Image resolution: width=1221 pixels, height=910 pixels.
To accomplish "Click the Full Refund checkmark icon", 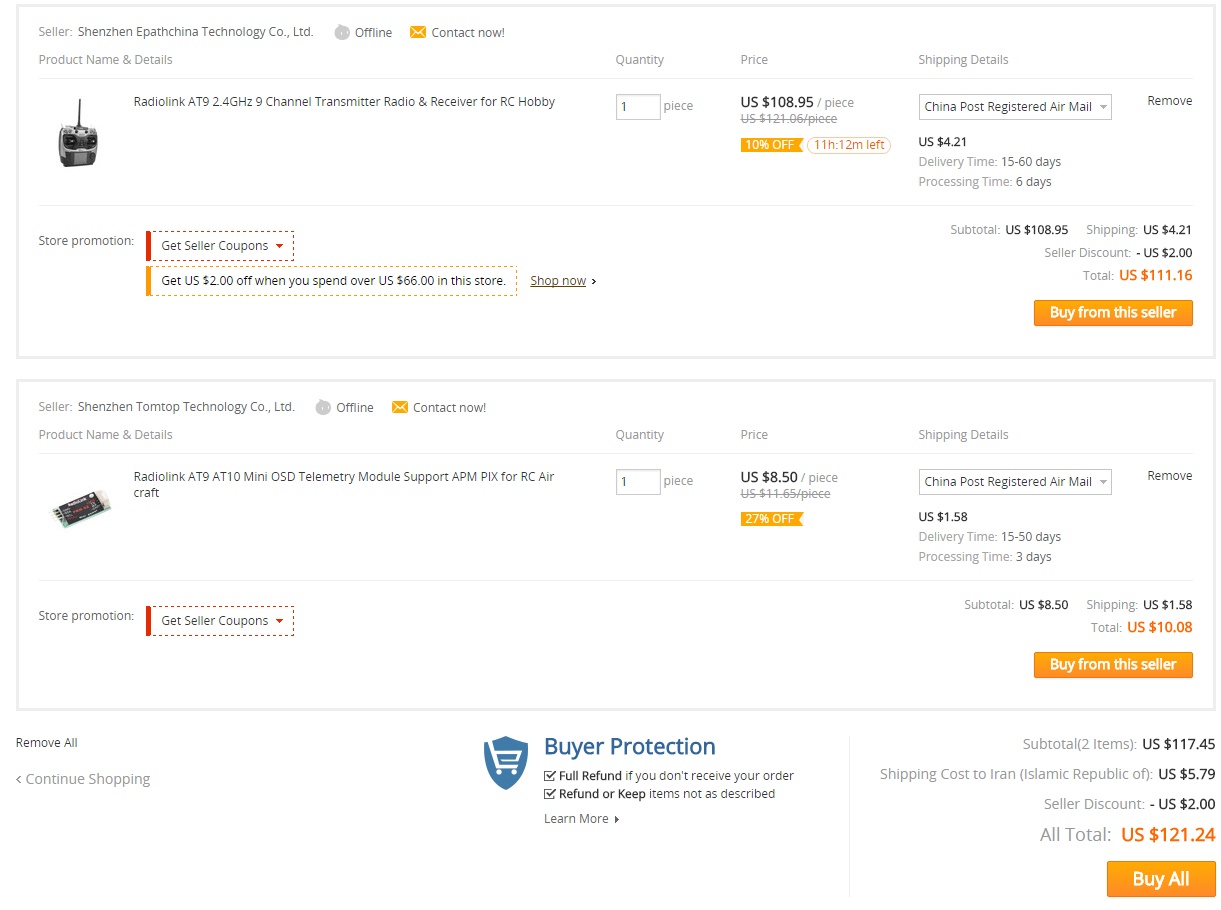I will [550, 775].
